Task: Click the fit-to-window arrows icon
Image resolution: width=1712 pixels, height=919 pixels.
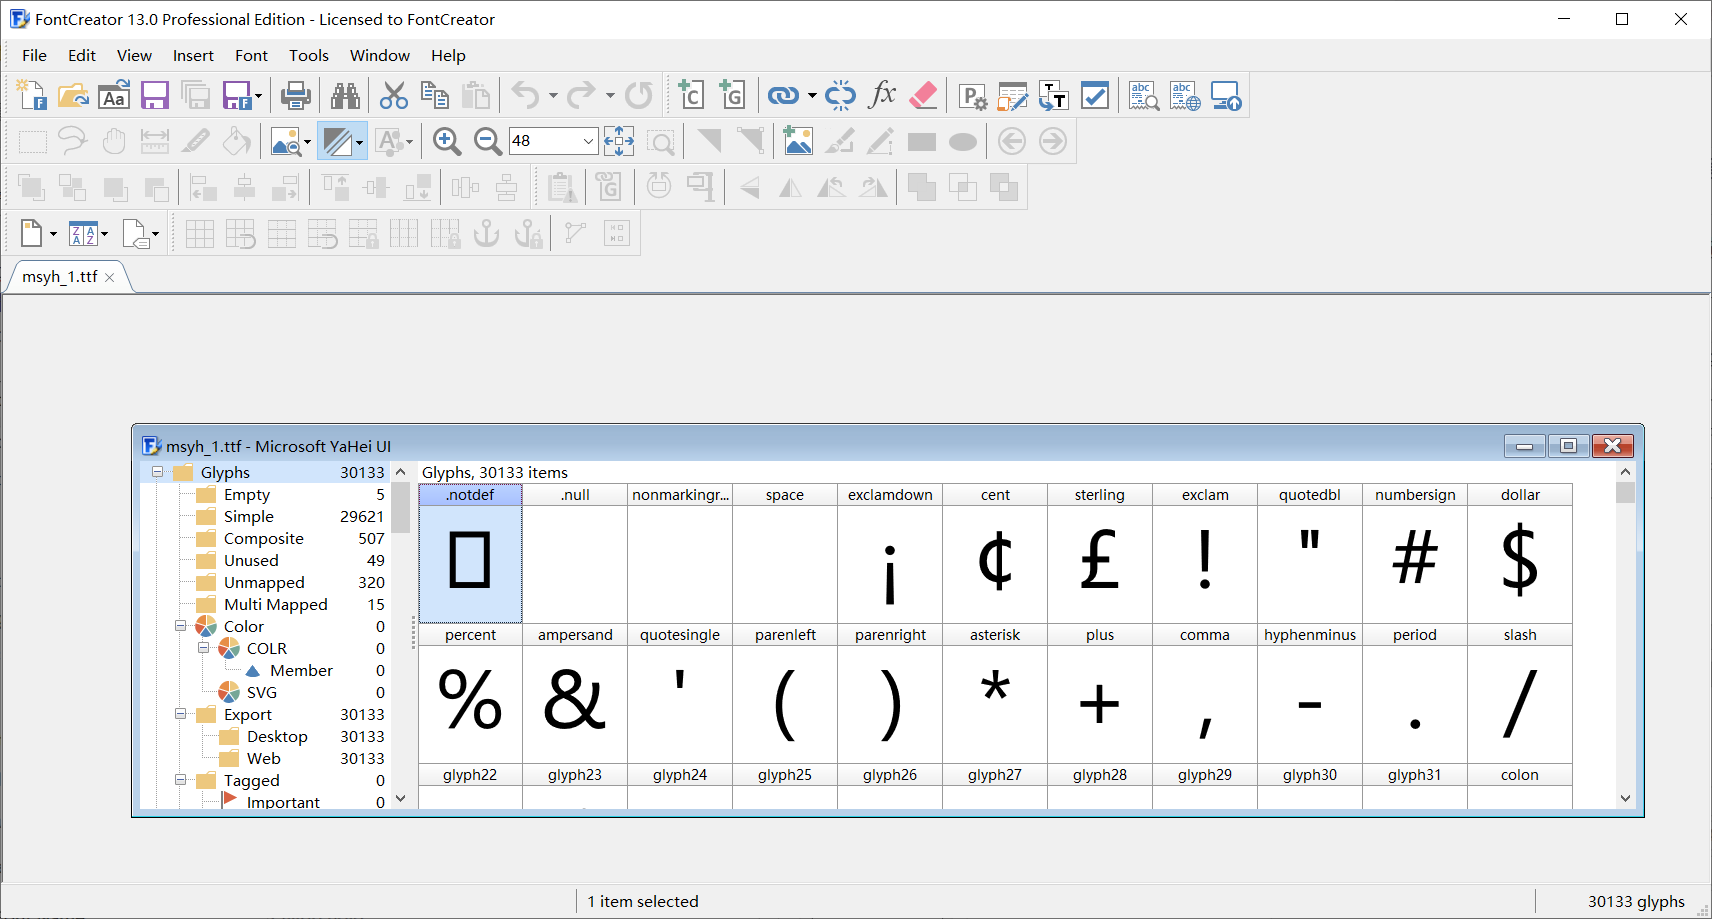Action: click(619, 141)
